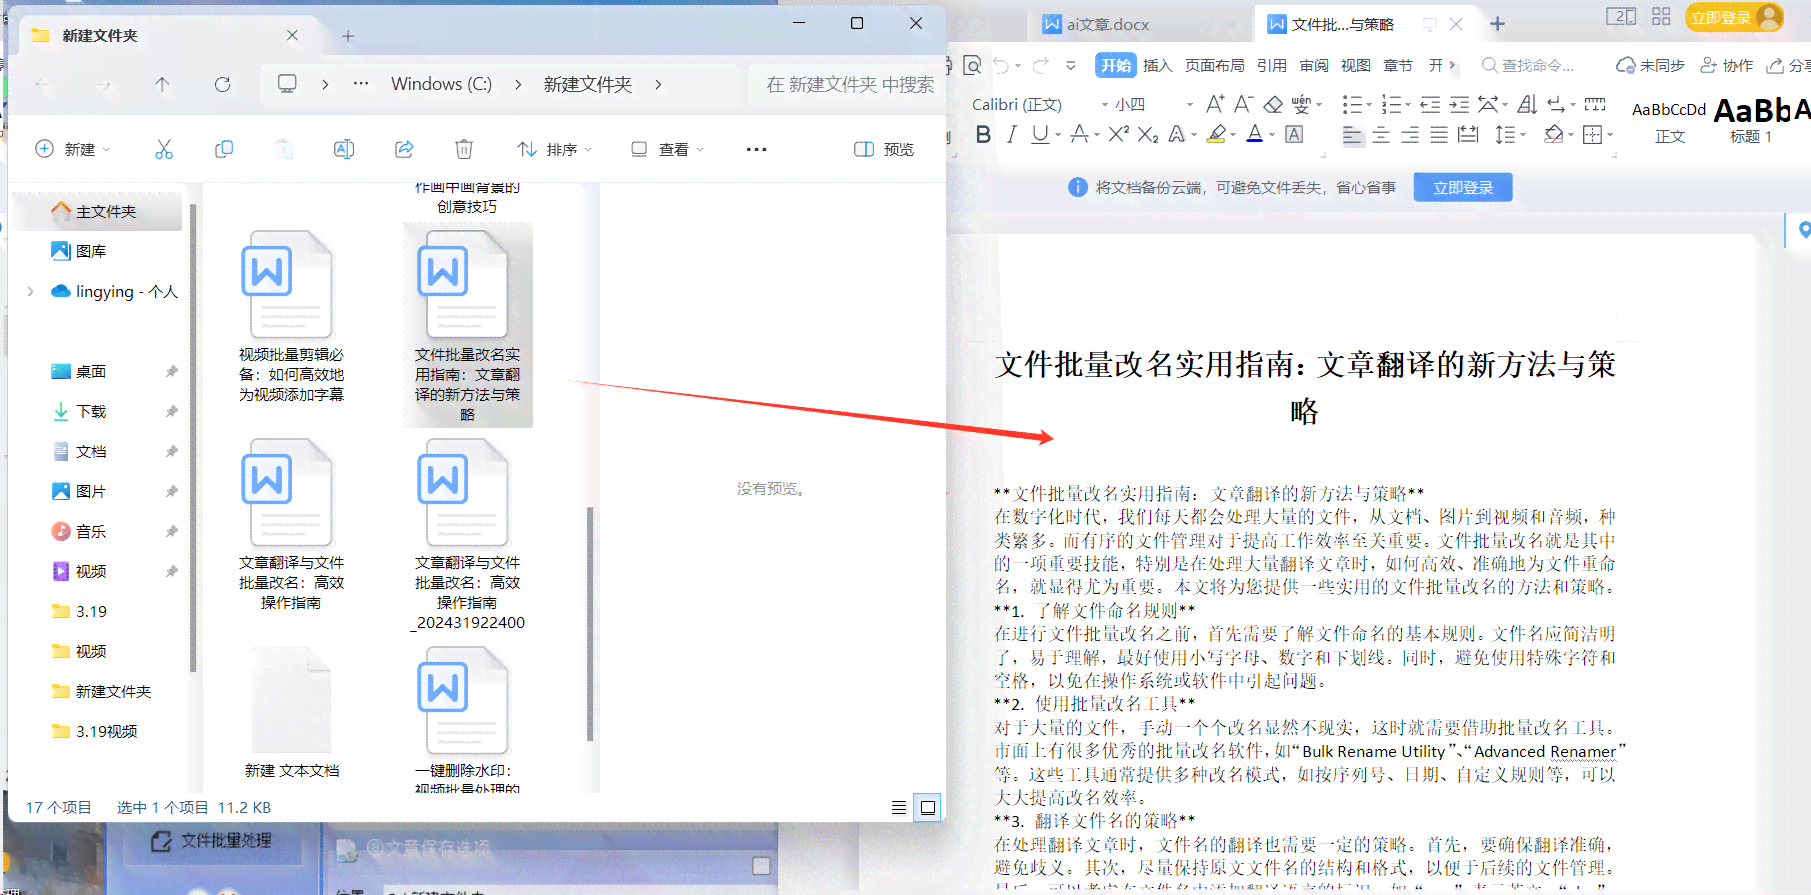
Task: Justify text in WPS
Action: (x=1439, y=135)
